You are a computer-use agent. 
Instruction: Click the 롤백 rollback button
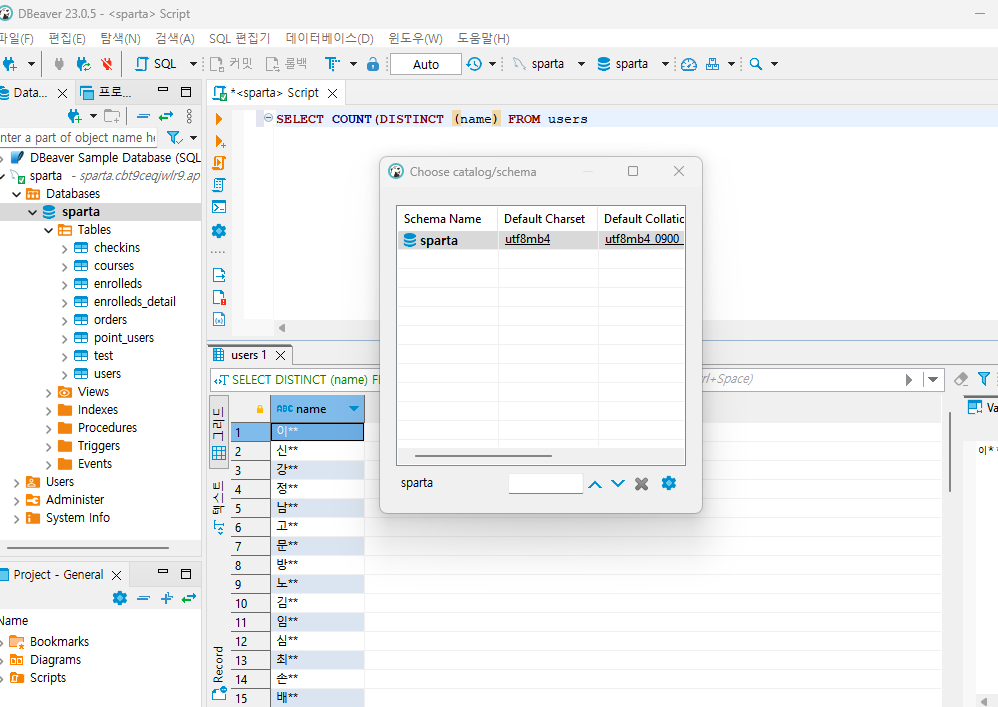click(x=287, y=64)
